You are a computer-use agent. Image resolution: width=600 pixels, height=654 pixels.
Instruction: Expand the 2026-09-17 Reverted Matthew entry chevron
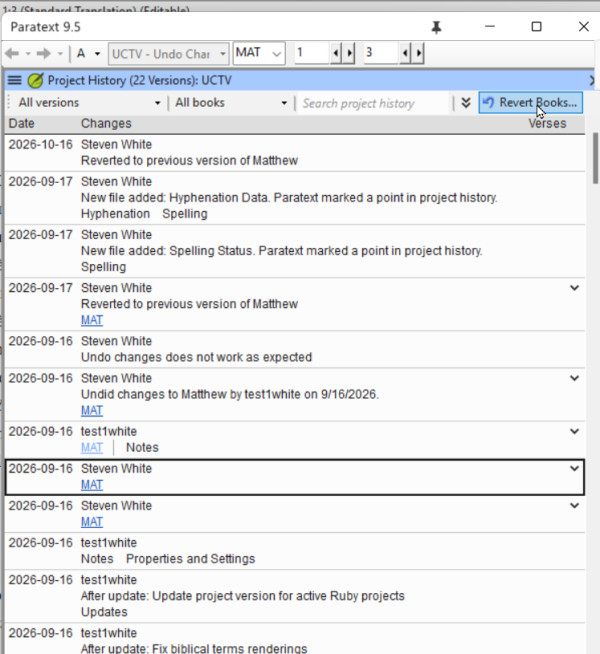click(575, 288)
